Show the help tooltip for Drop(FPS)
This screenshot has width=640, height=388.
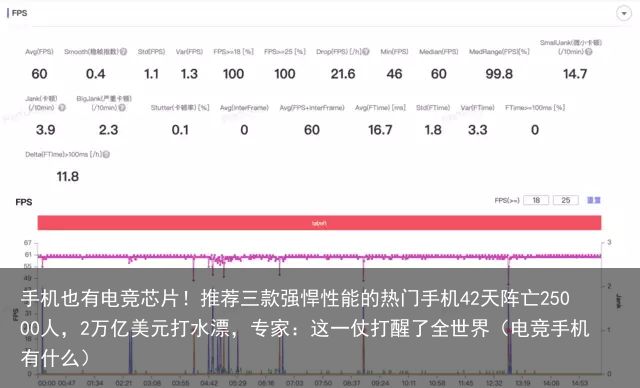click(x=366, y=52)
